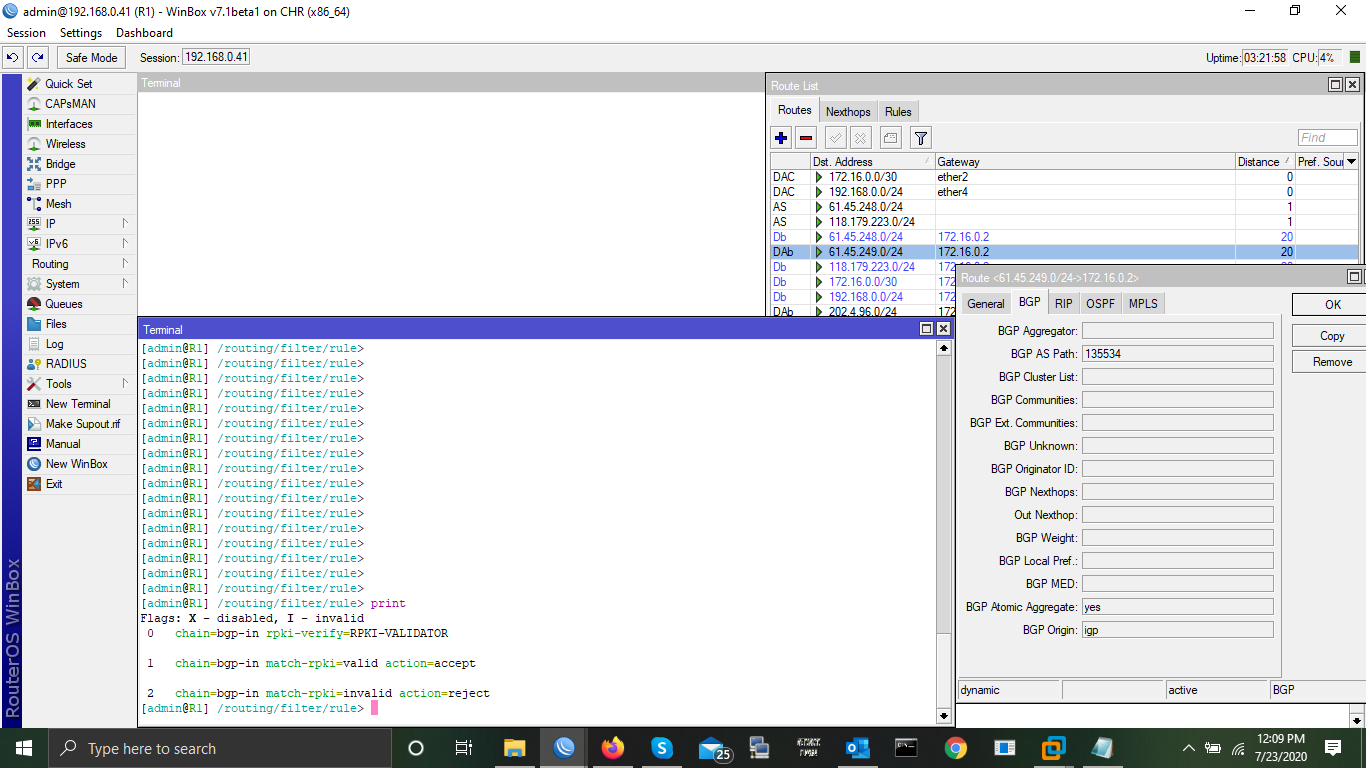Open column chooser dropdown in Route List
1366x768 pixels.
[1352, 162]
